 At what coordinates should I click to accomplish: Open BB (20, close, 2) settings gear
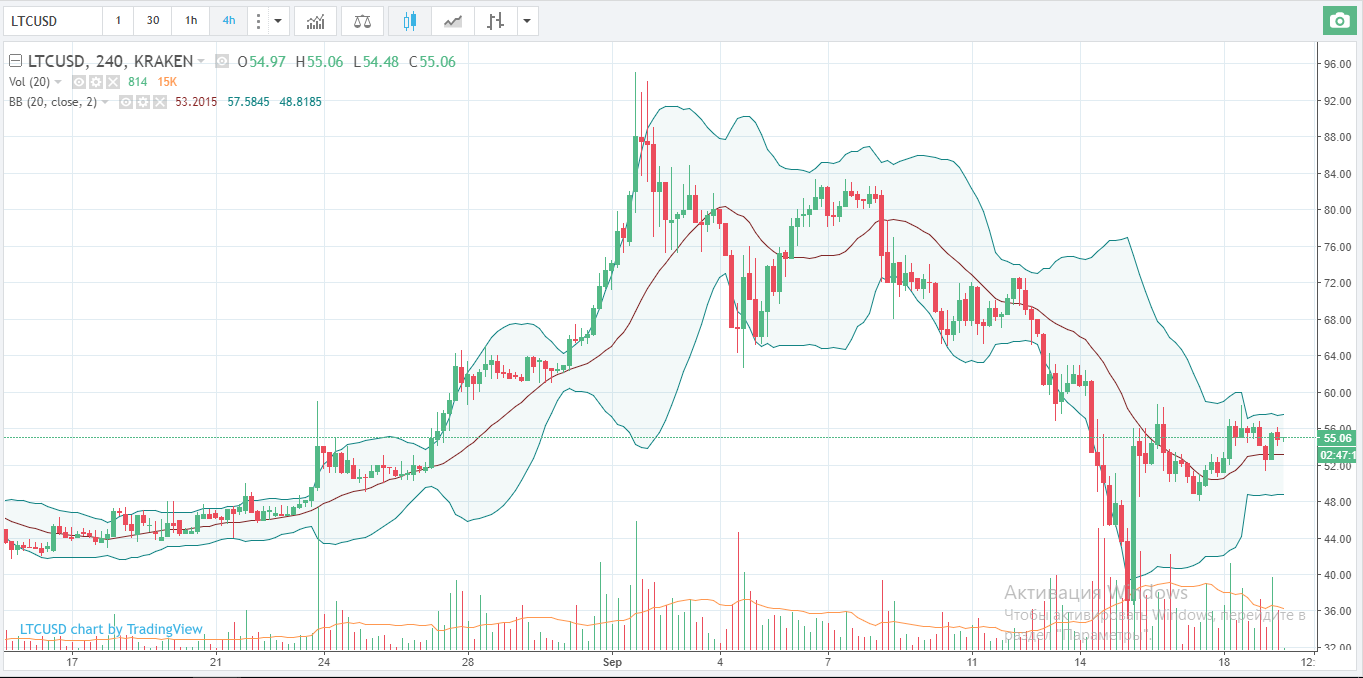141,102
